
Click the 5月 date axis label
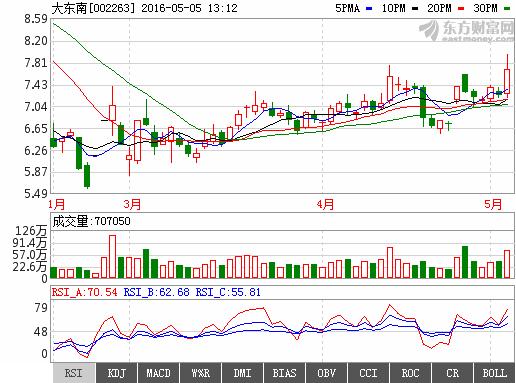pos(493,204)
